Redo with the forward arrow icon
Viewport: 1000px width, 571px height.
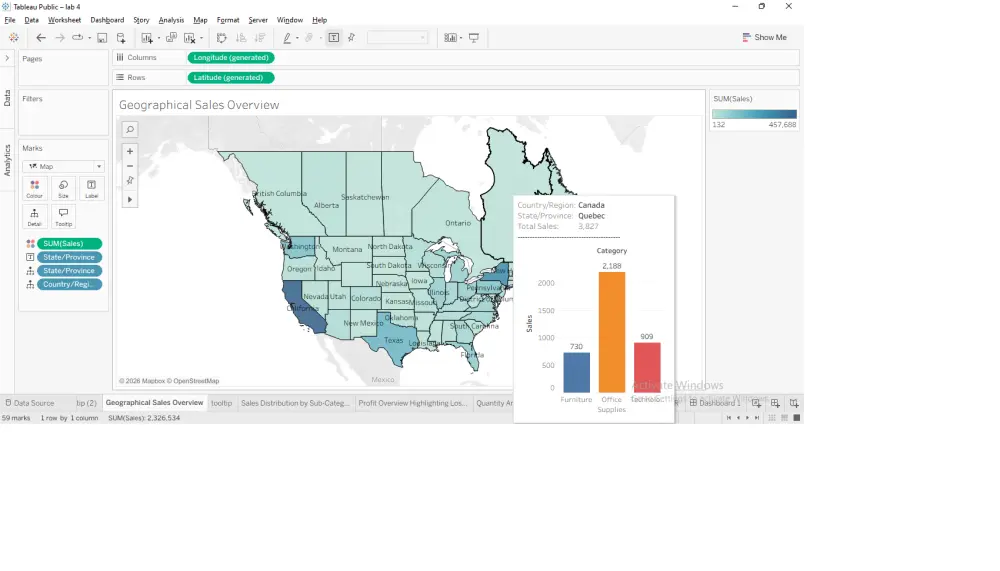(59, 38)
